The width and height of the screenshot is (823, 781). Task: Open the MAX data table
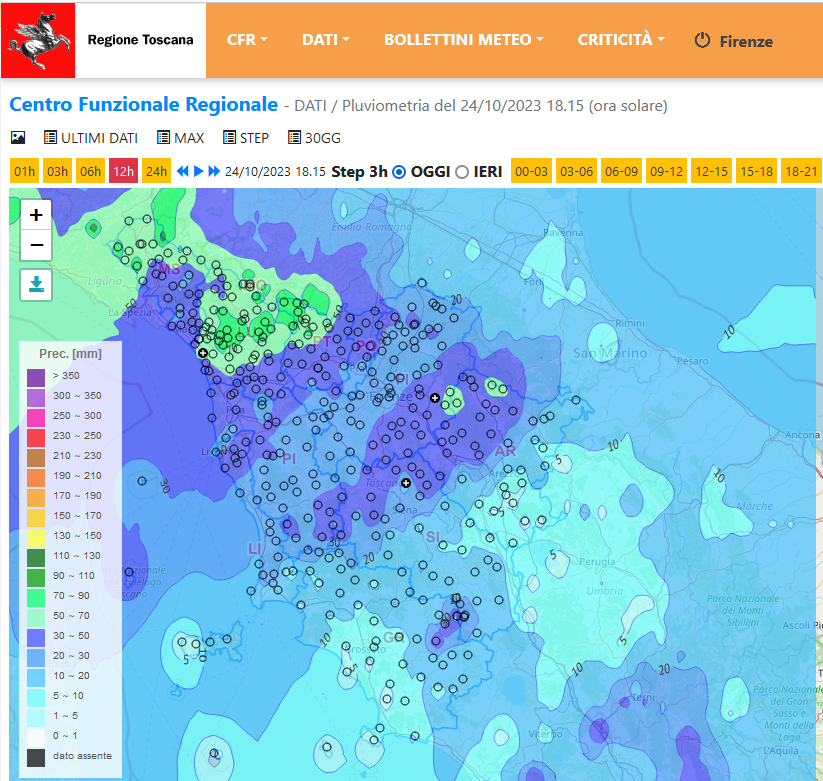tap(181, 138)
